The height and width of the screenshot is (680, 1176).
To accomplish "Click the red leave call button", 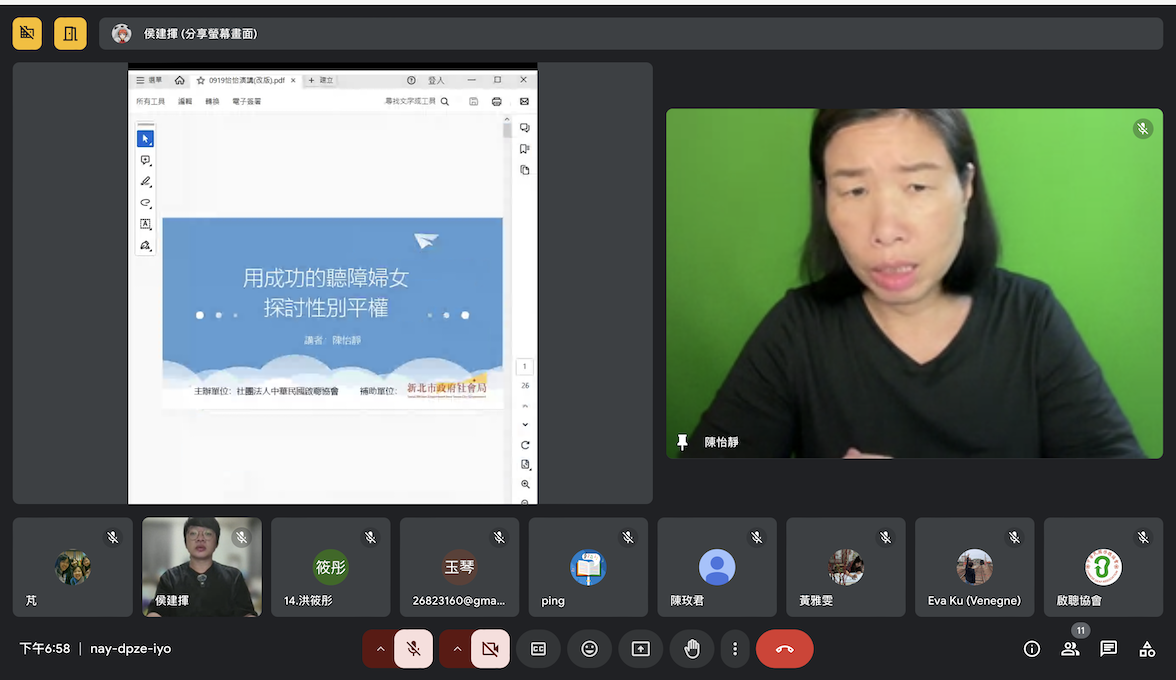I will point(784,649).
